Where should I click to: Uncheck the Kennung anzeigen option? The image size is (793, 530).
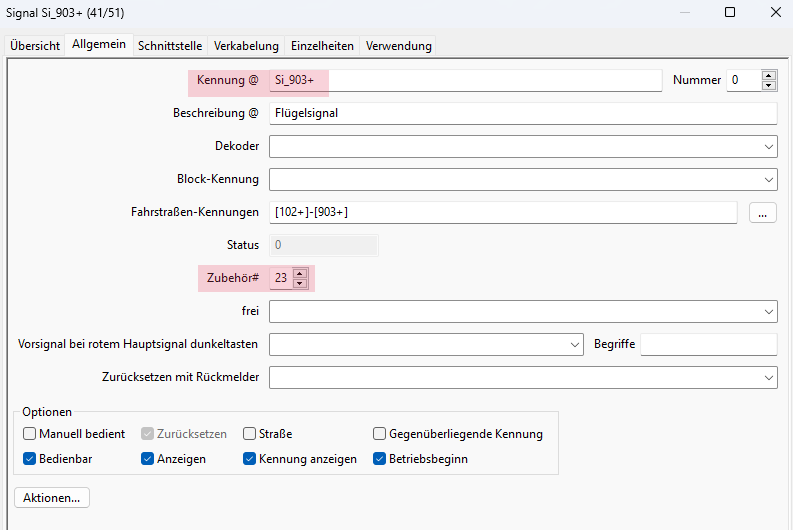pyautogui.click(x=250, y=459)
